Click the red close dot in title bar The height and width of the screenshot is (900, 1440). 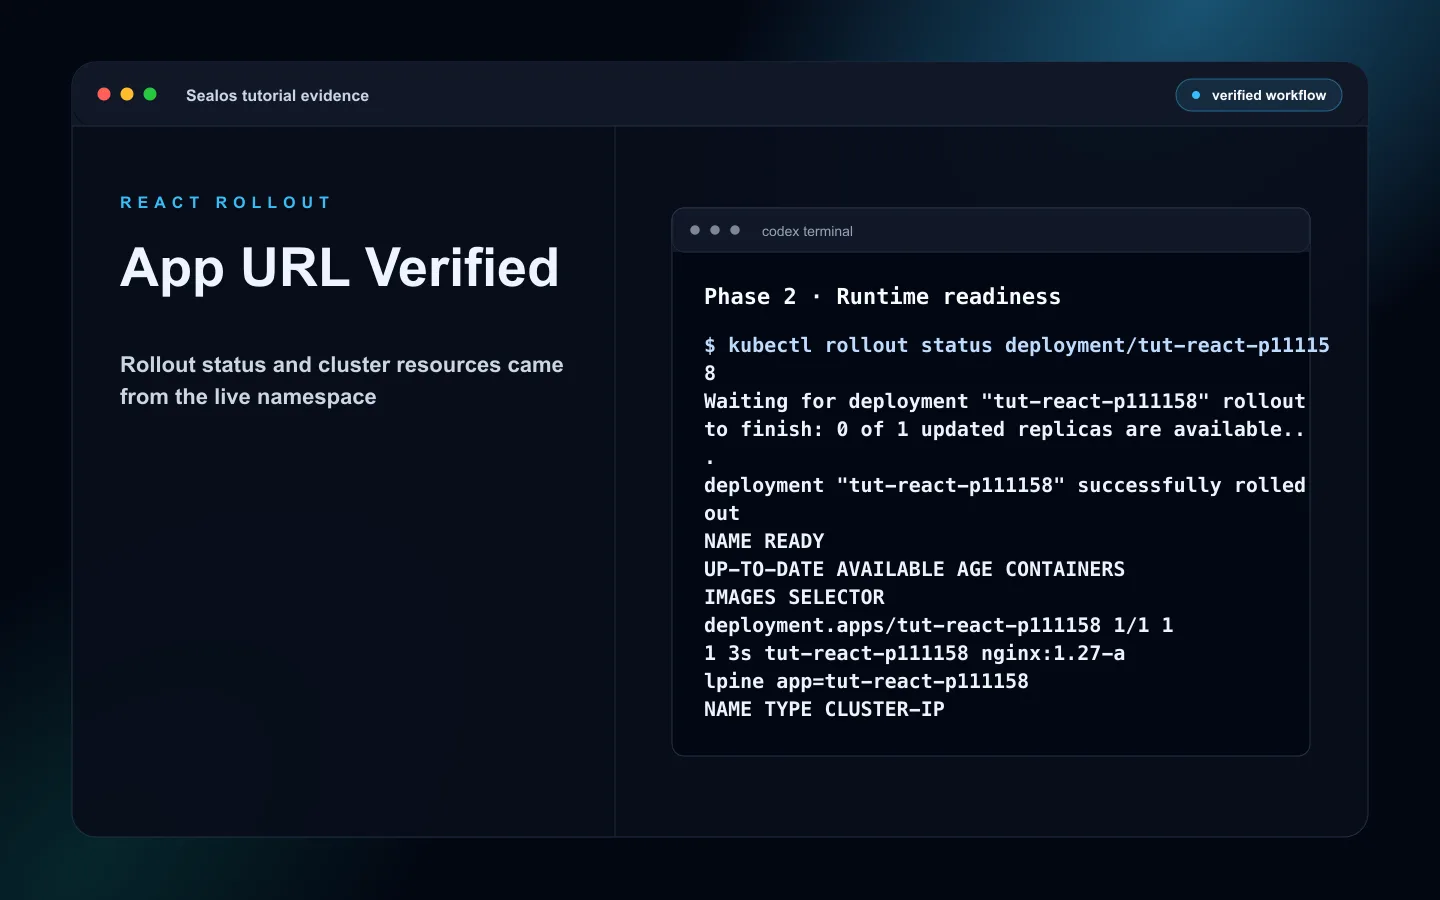104,94
